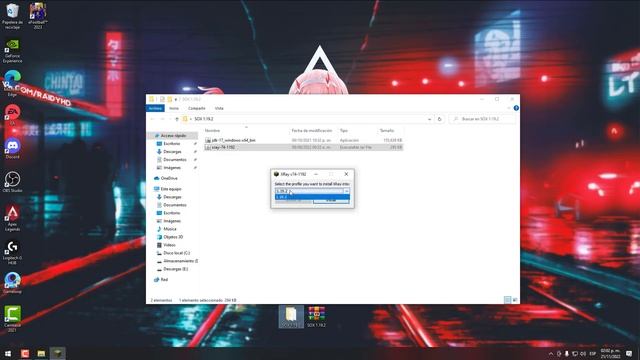Screen dimensions: 640x360
Task: Click the Windows Start button
Action: 8,353
